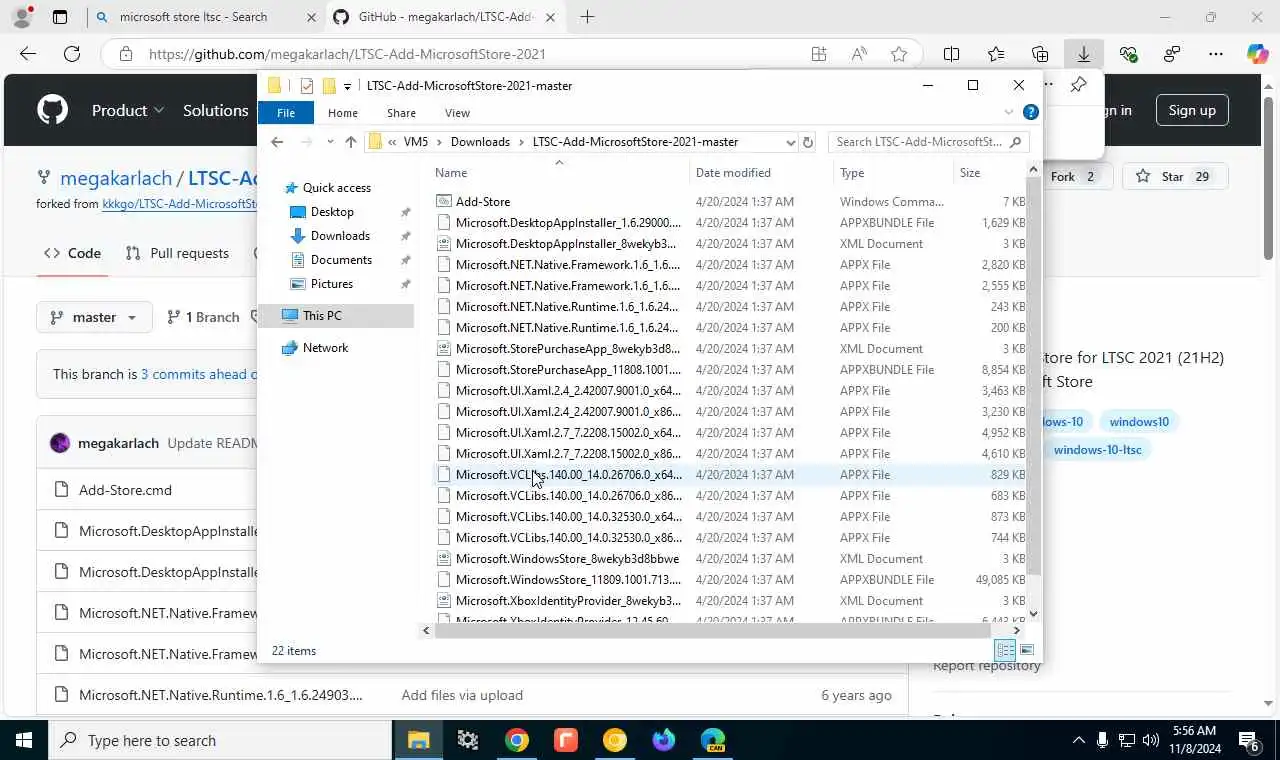Refresh the Explorer address bar
Viewport: 1280px width, 760px height.
click(808, 142)
